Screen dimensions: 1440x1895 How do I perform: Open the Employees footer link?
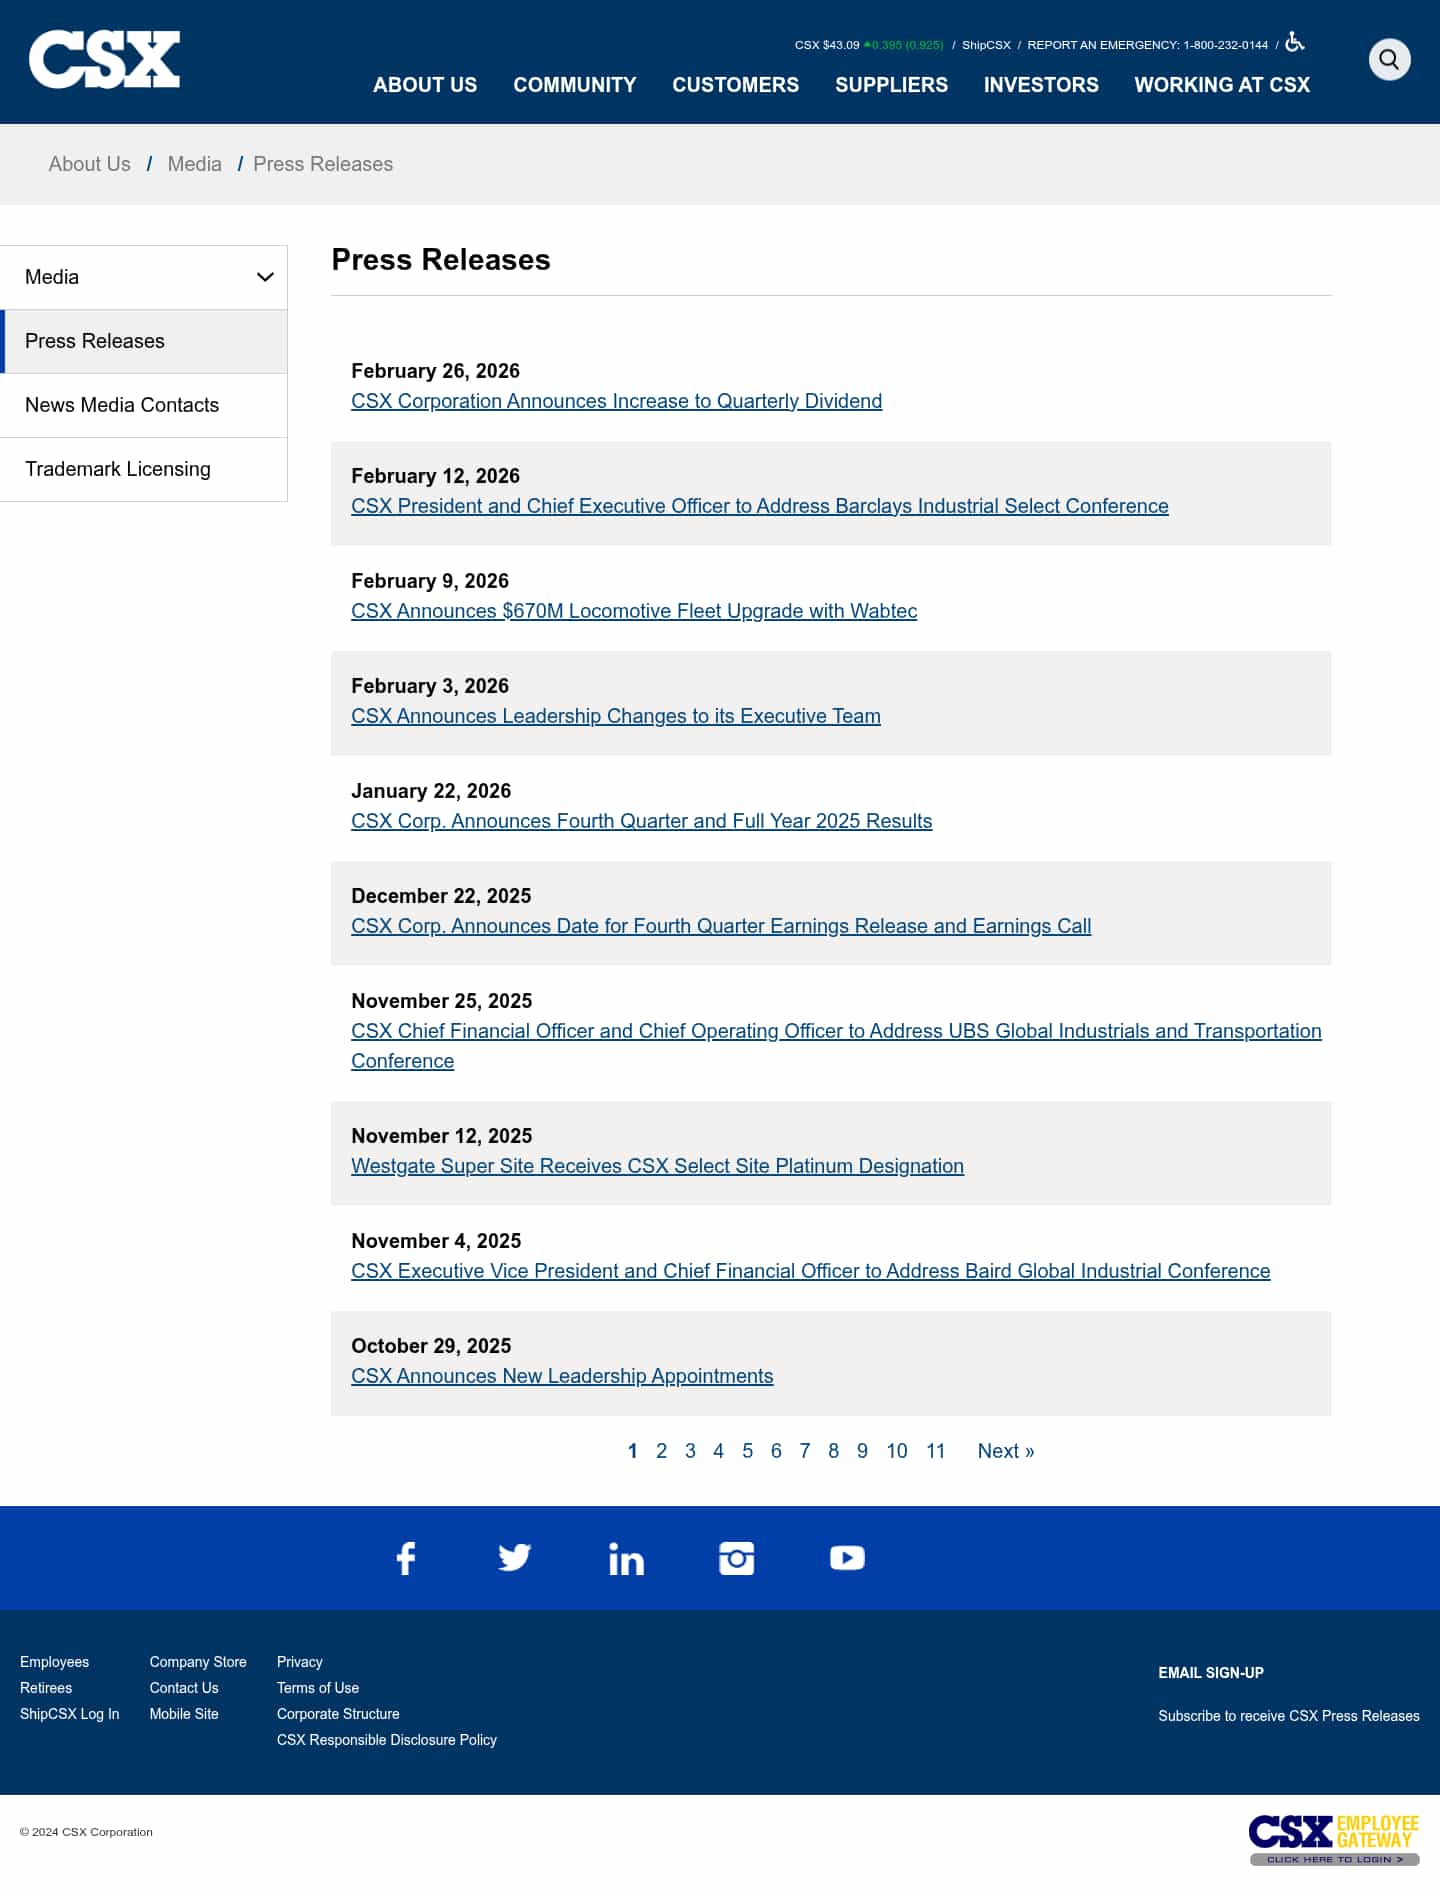point(55,1662)
